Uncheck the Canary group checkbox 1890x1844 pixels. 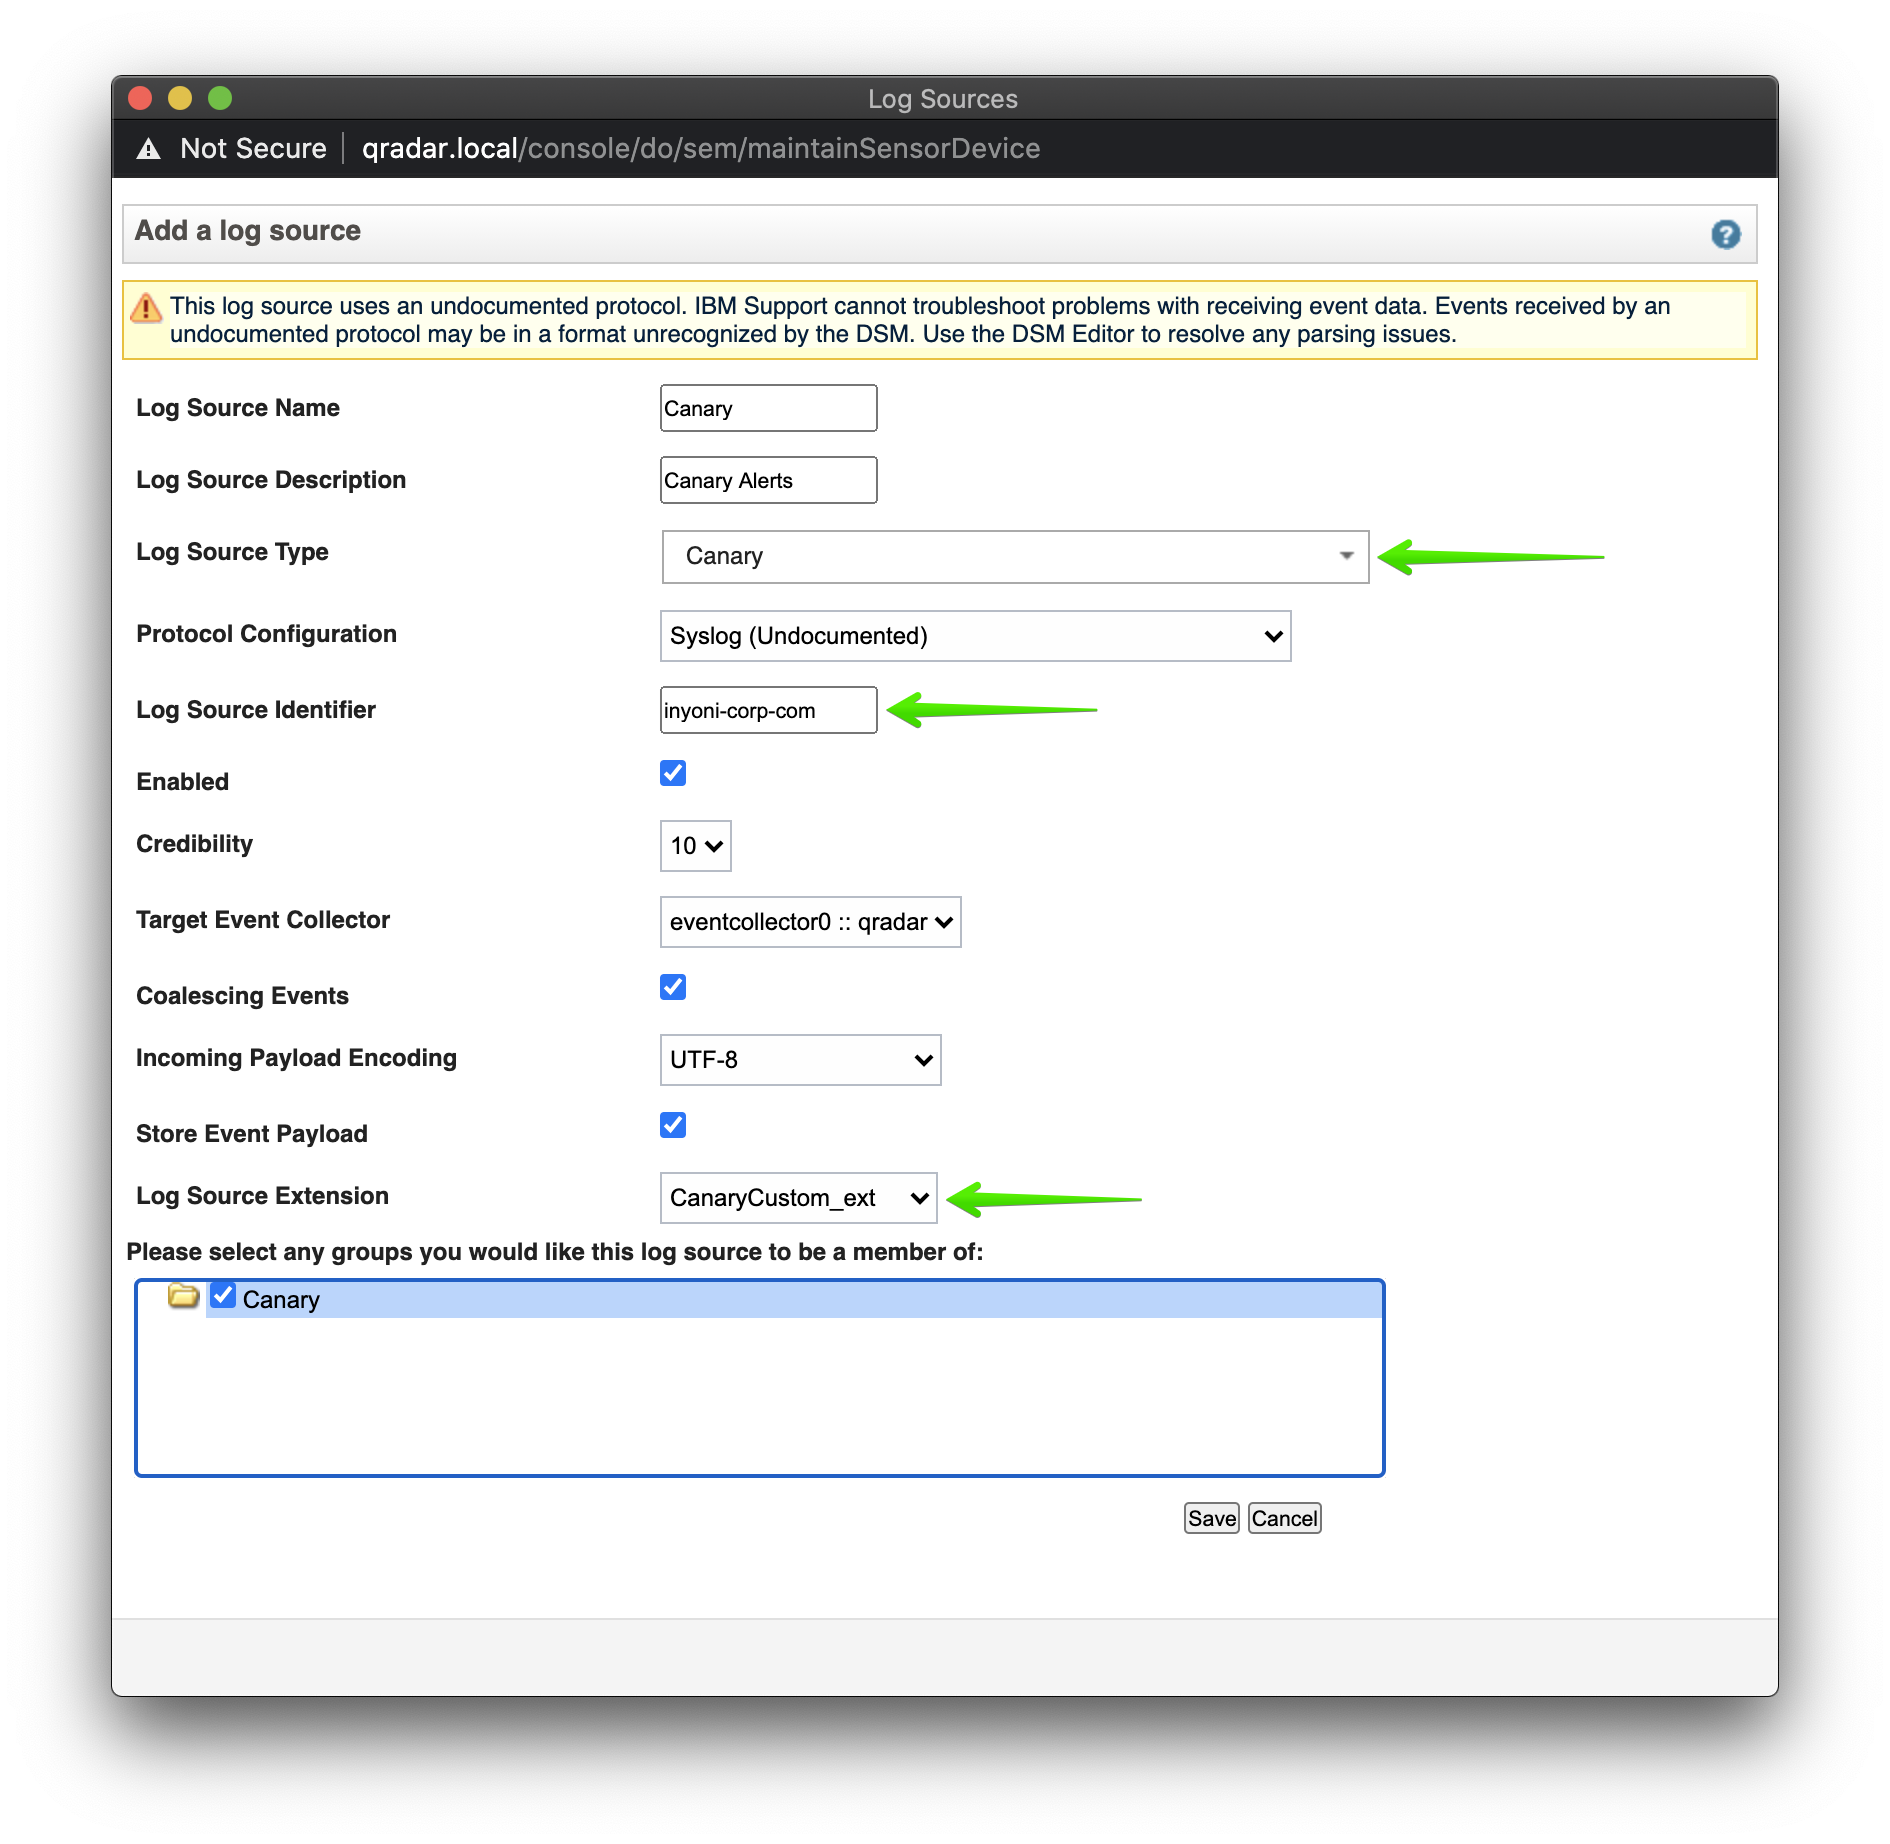click(222, 1296)
